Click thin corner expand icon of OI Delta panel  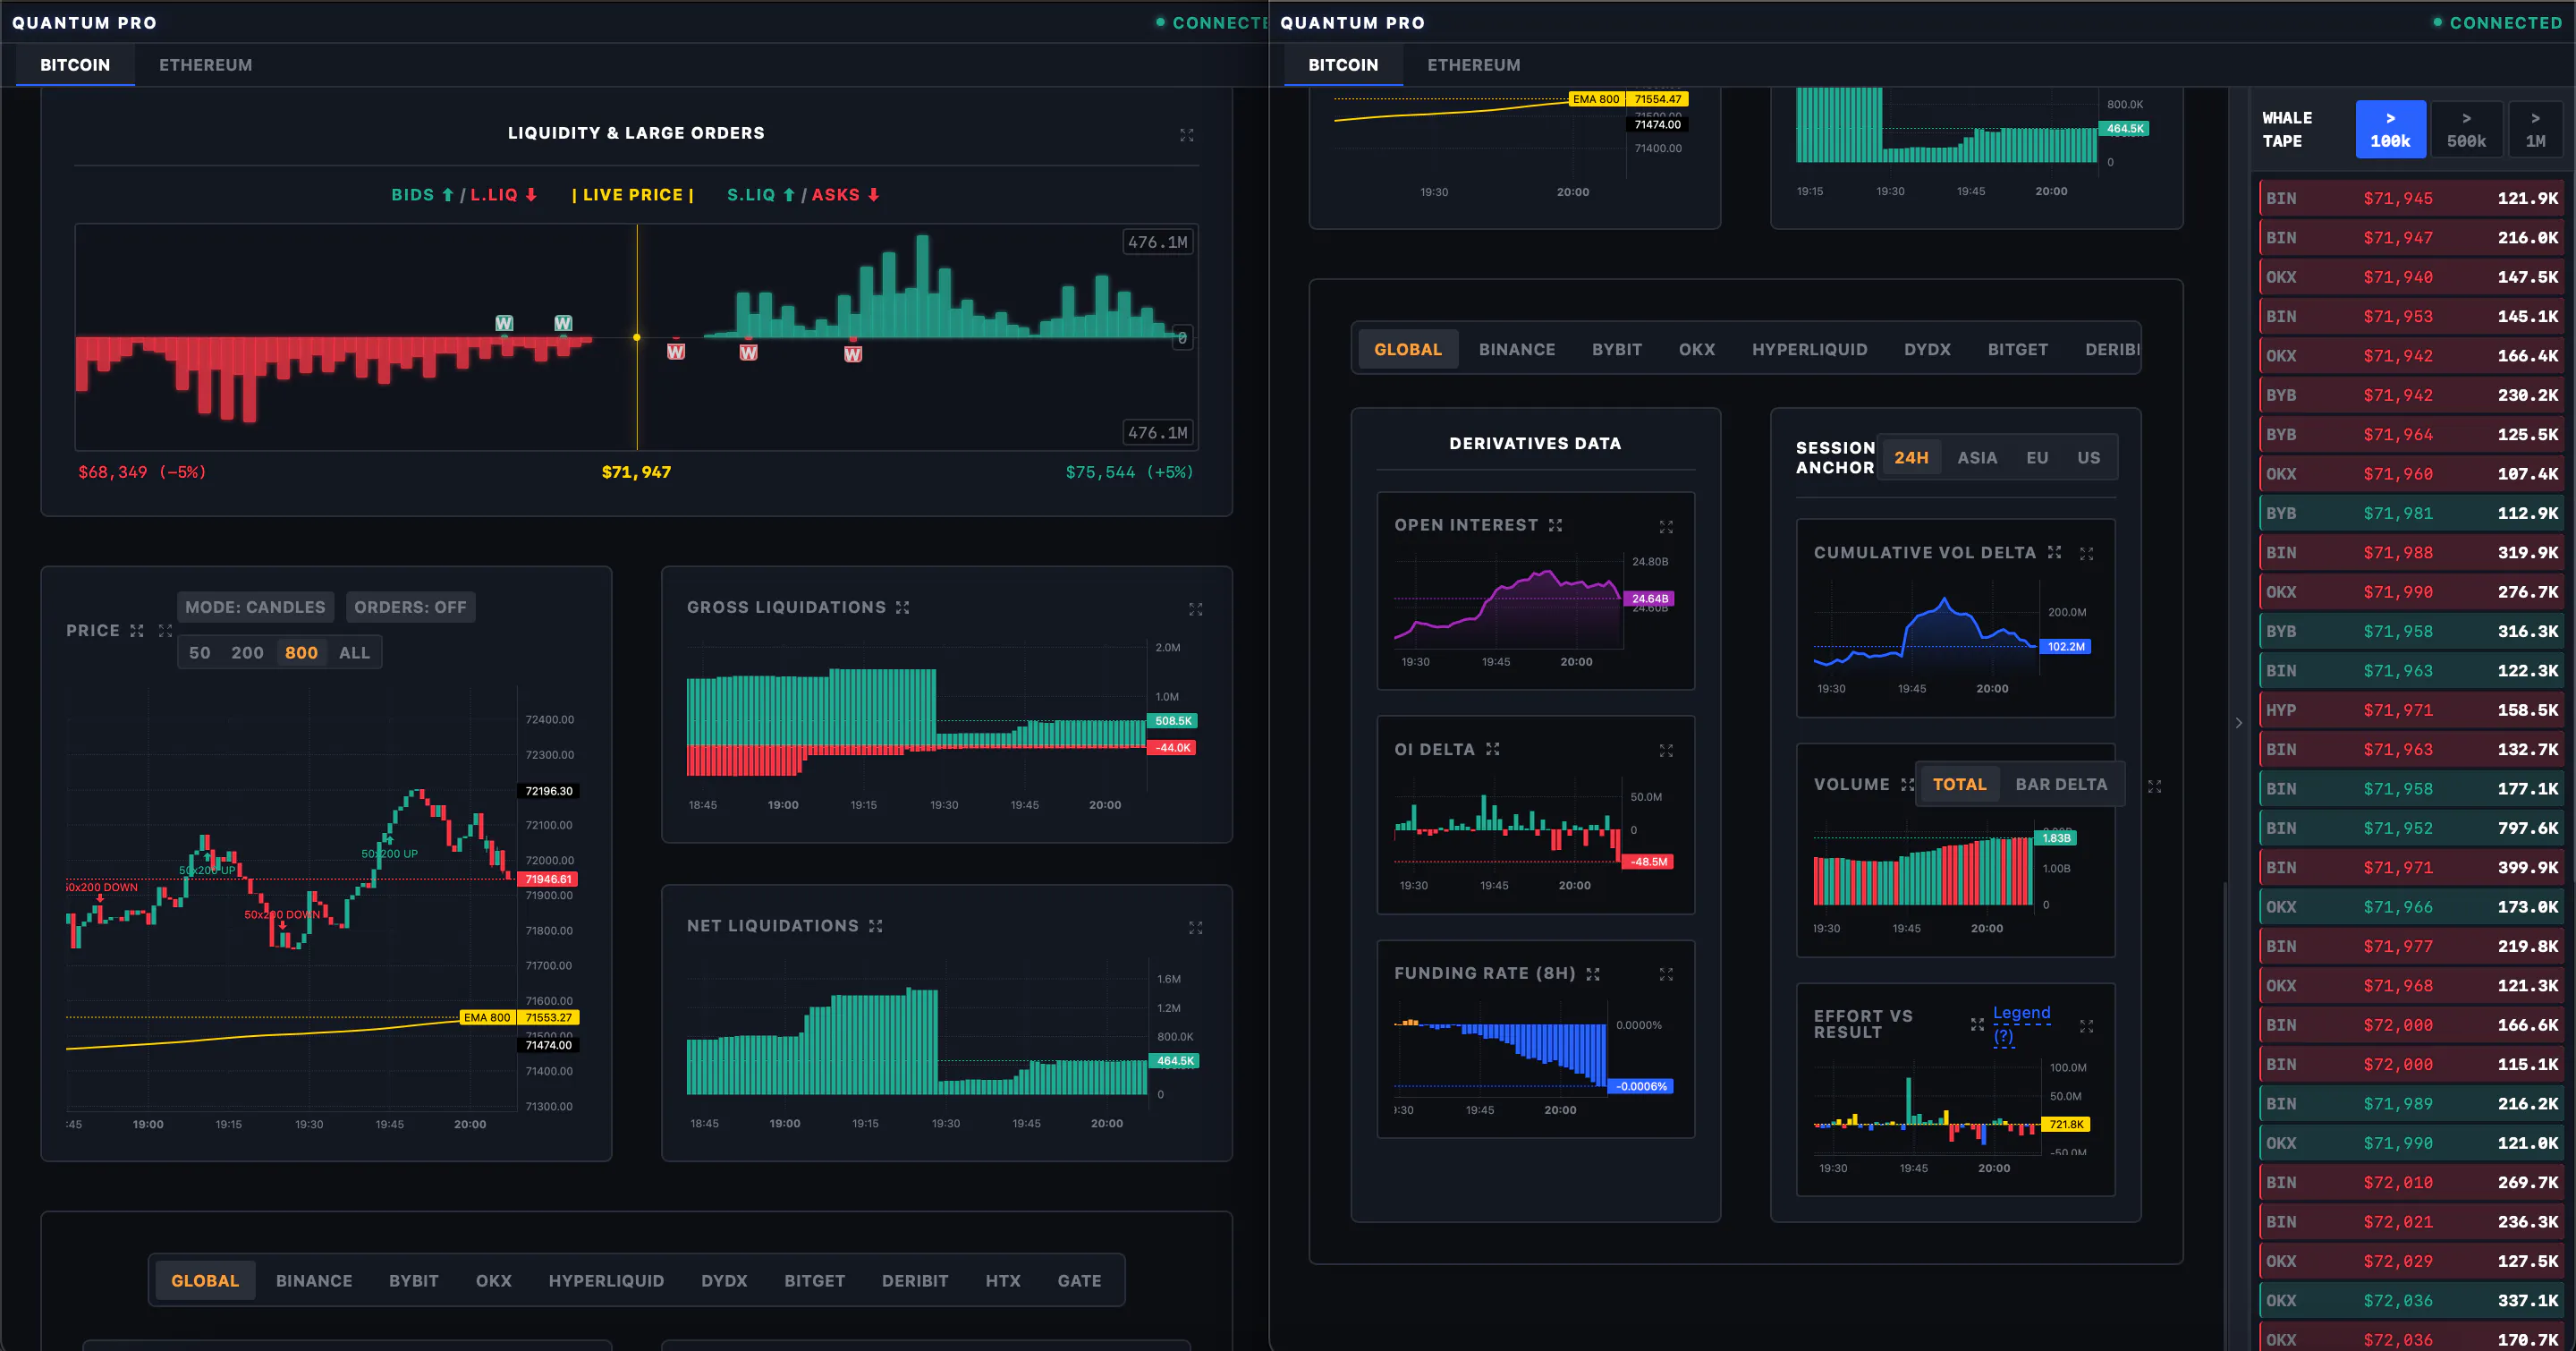click(x=1666, y=751)
